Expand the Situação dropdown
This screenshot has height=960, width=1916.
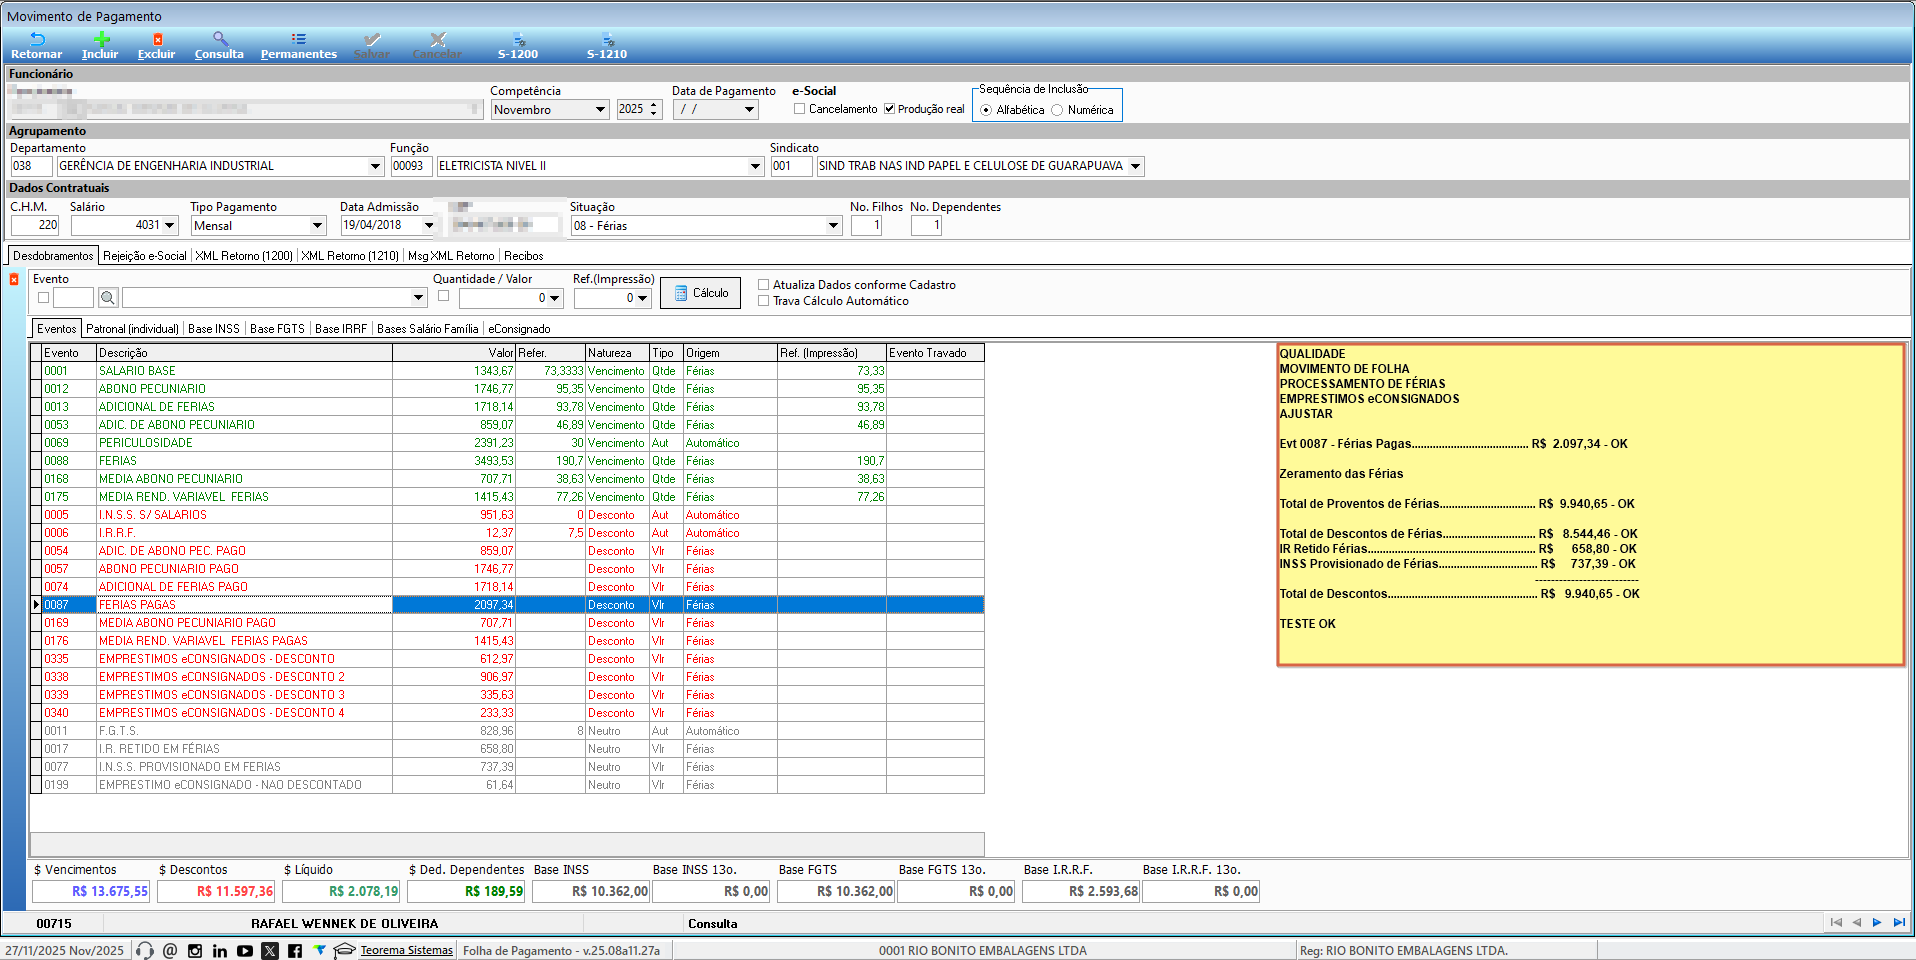(833, 226)
